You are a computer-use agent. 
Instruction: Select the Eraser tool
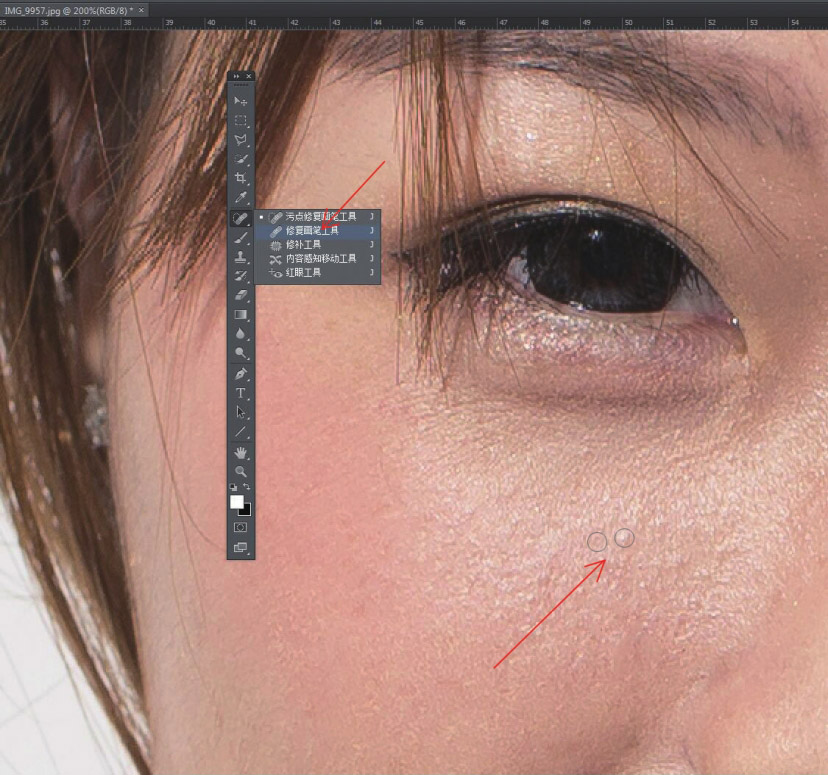pyautogui.click(x=241, y=295)
